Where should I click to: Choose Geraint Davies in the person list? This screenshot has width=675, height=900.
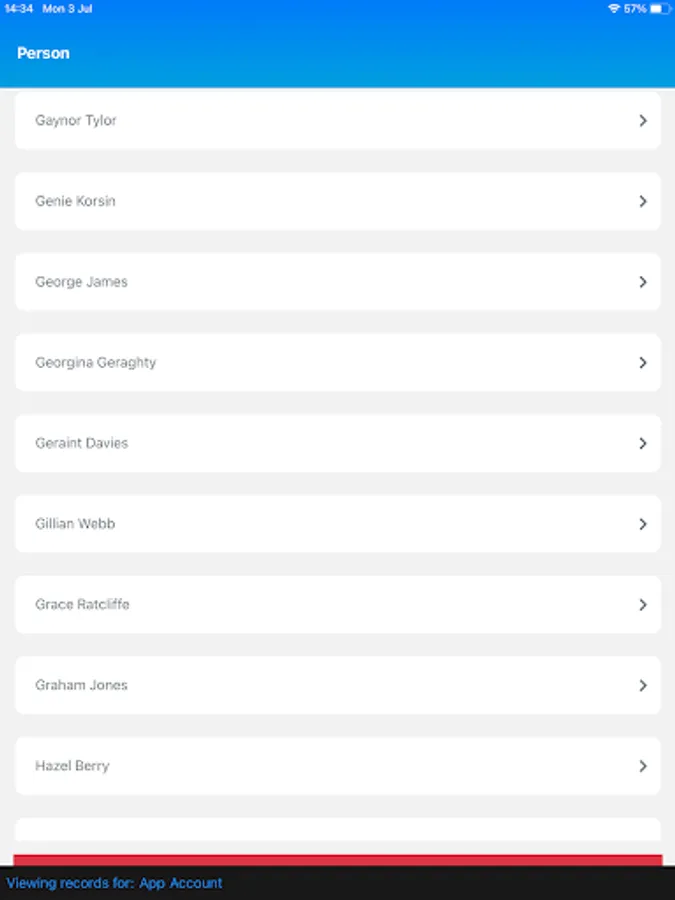pos(338,443)
